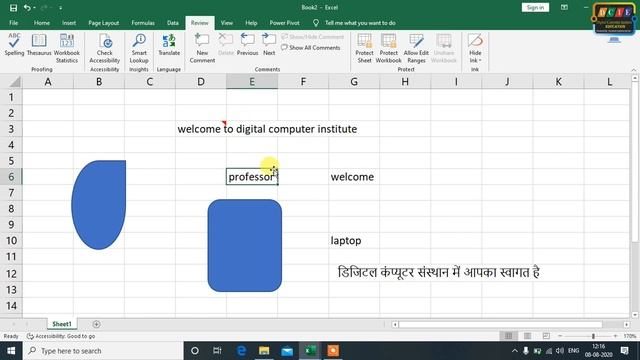Viewport: 640px width, 360px height.
Task: Open the Help tab
Action: [251, 23]
